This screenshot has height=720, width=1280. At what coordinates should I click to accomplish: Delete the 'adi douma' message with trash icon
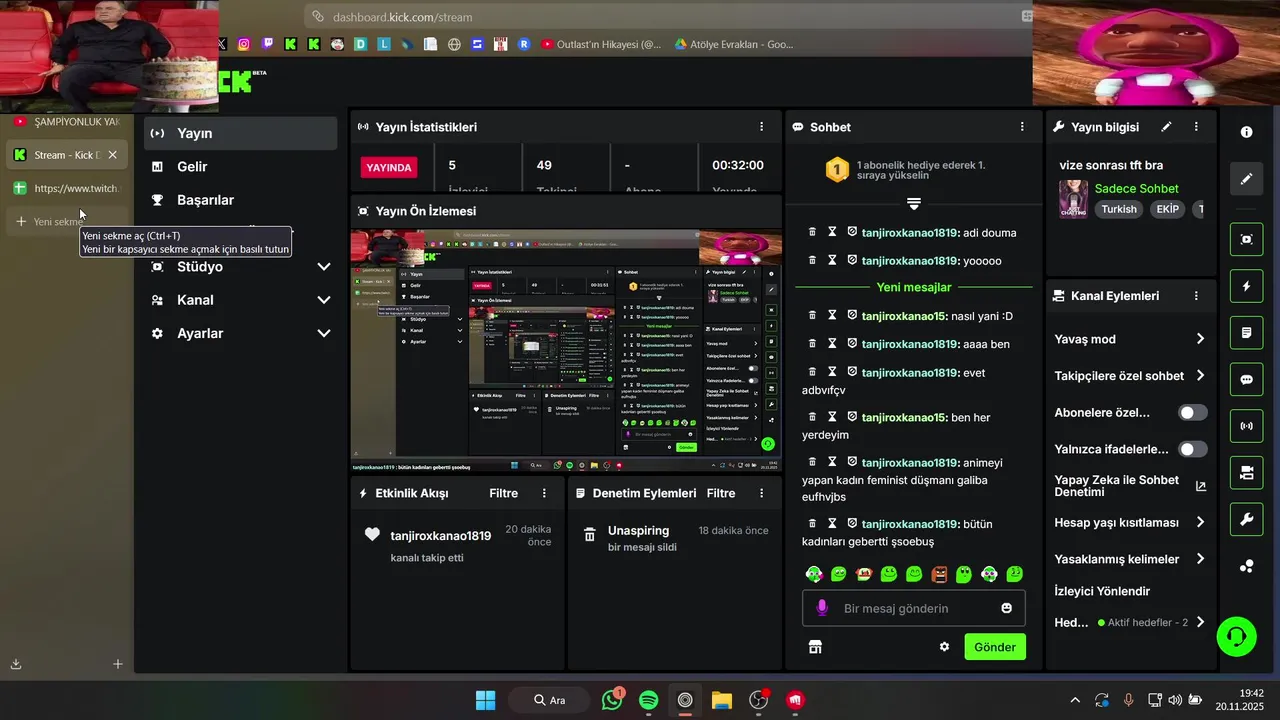point(812,232)
